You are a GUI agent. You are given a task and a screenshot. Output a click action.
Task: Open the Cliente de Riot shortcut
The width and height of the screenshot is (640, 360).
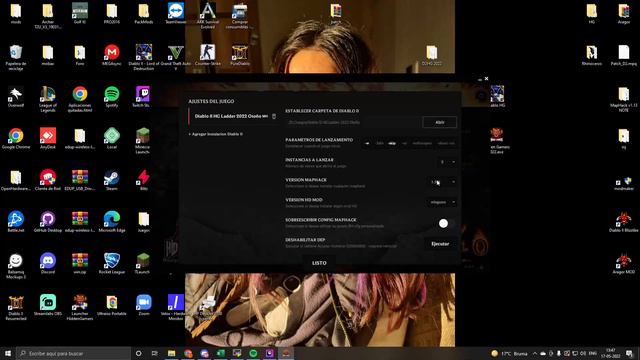[x=48, y=180]
